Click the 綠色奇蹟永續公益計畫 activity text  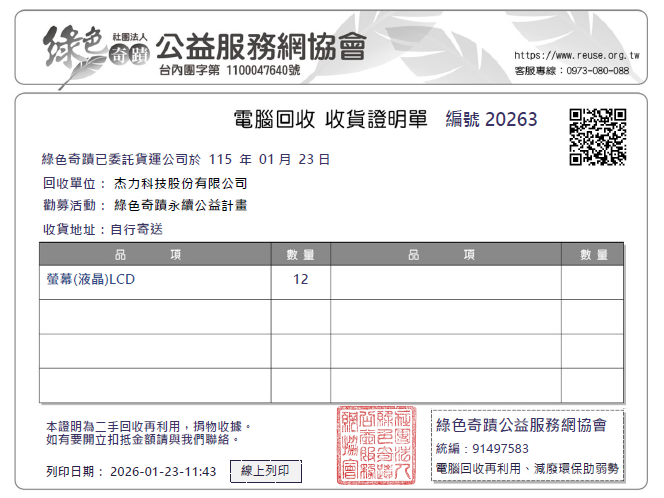coord(181,206)
